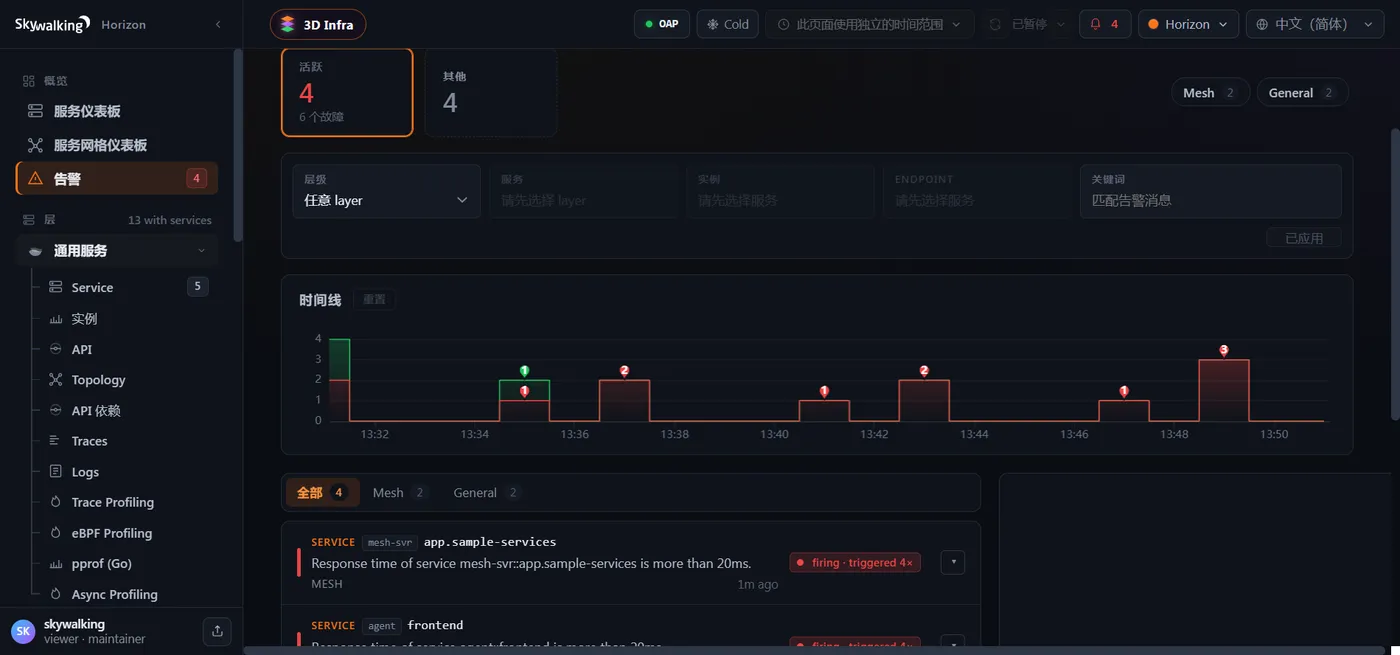This screenshot has width=1400, height=655.
Task: Select the 全部 alarms tab
Action: (x=321, y=492)
